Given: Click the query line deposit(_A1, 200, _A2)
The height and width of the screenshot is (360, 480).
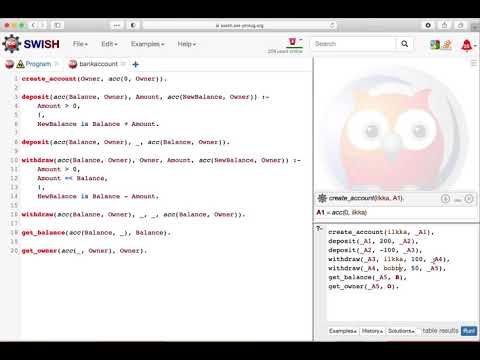Looking at the screenshot, I should (373, 241).
